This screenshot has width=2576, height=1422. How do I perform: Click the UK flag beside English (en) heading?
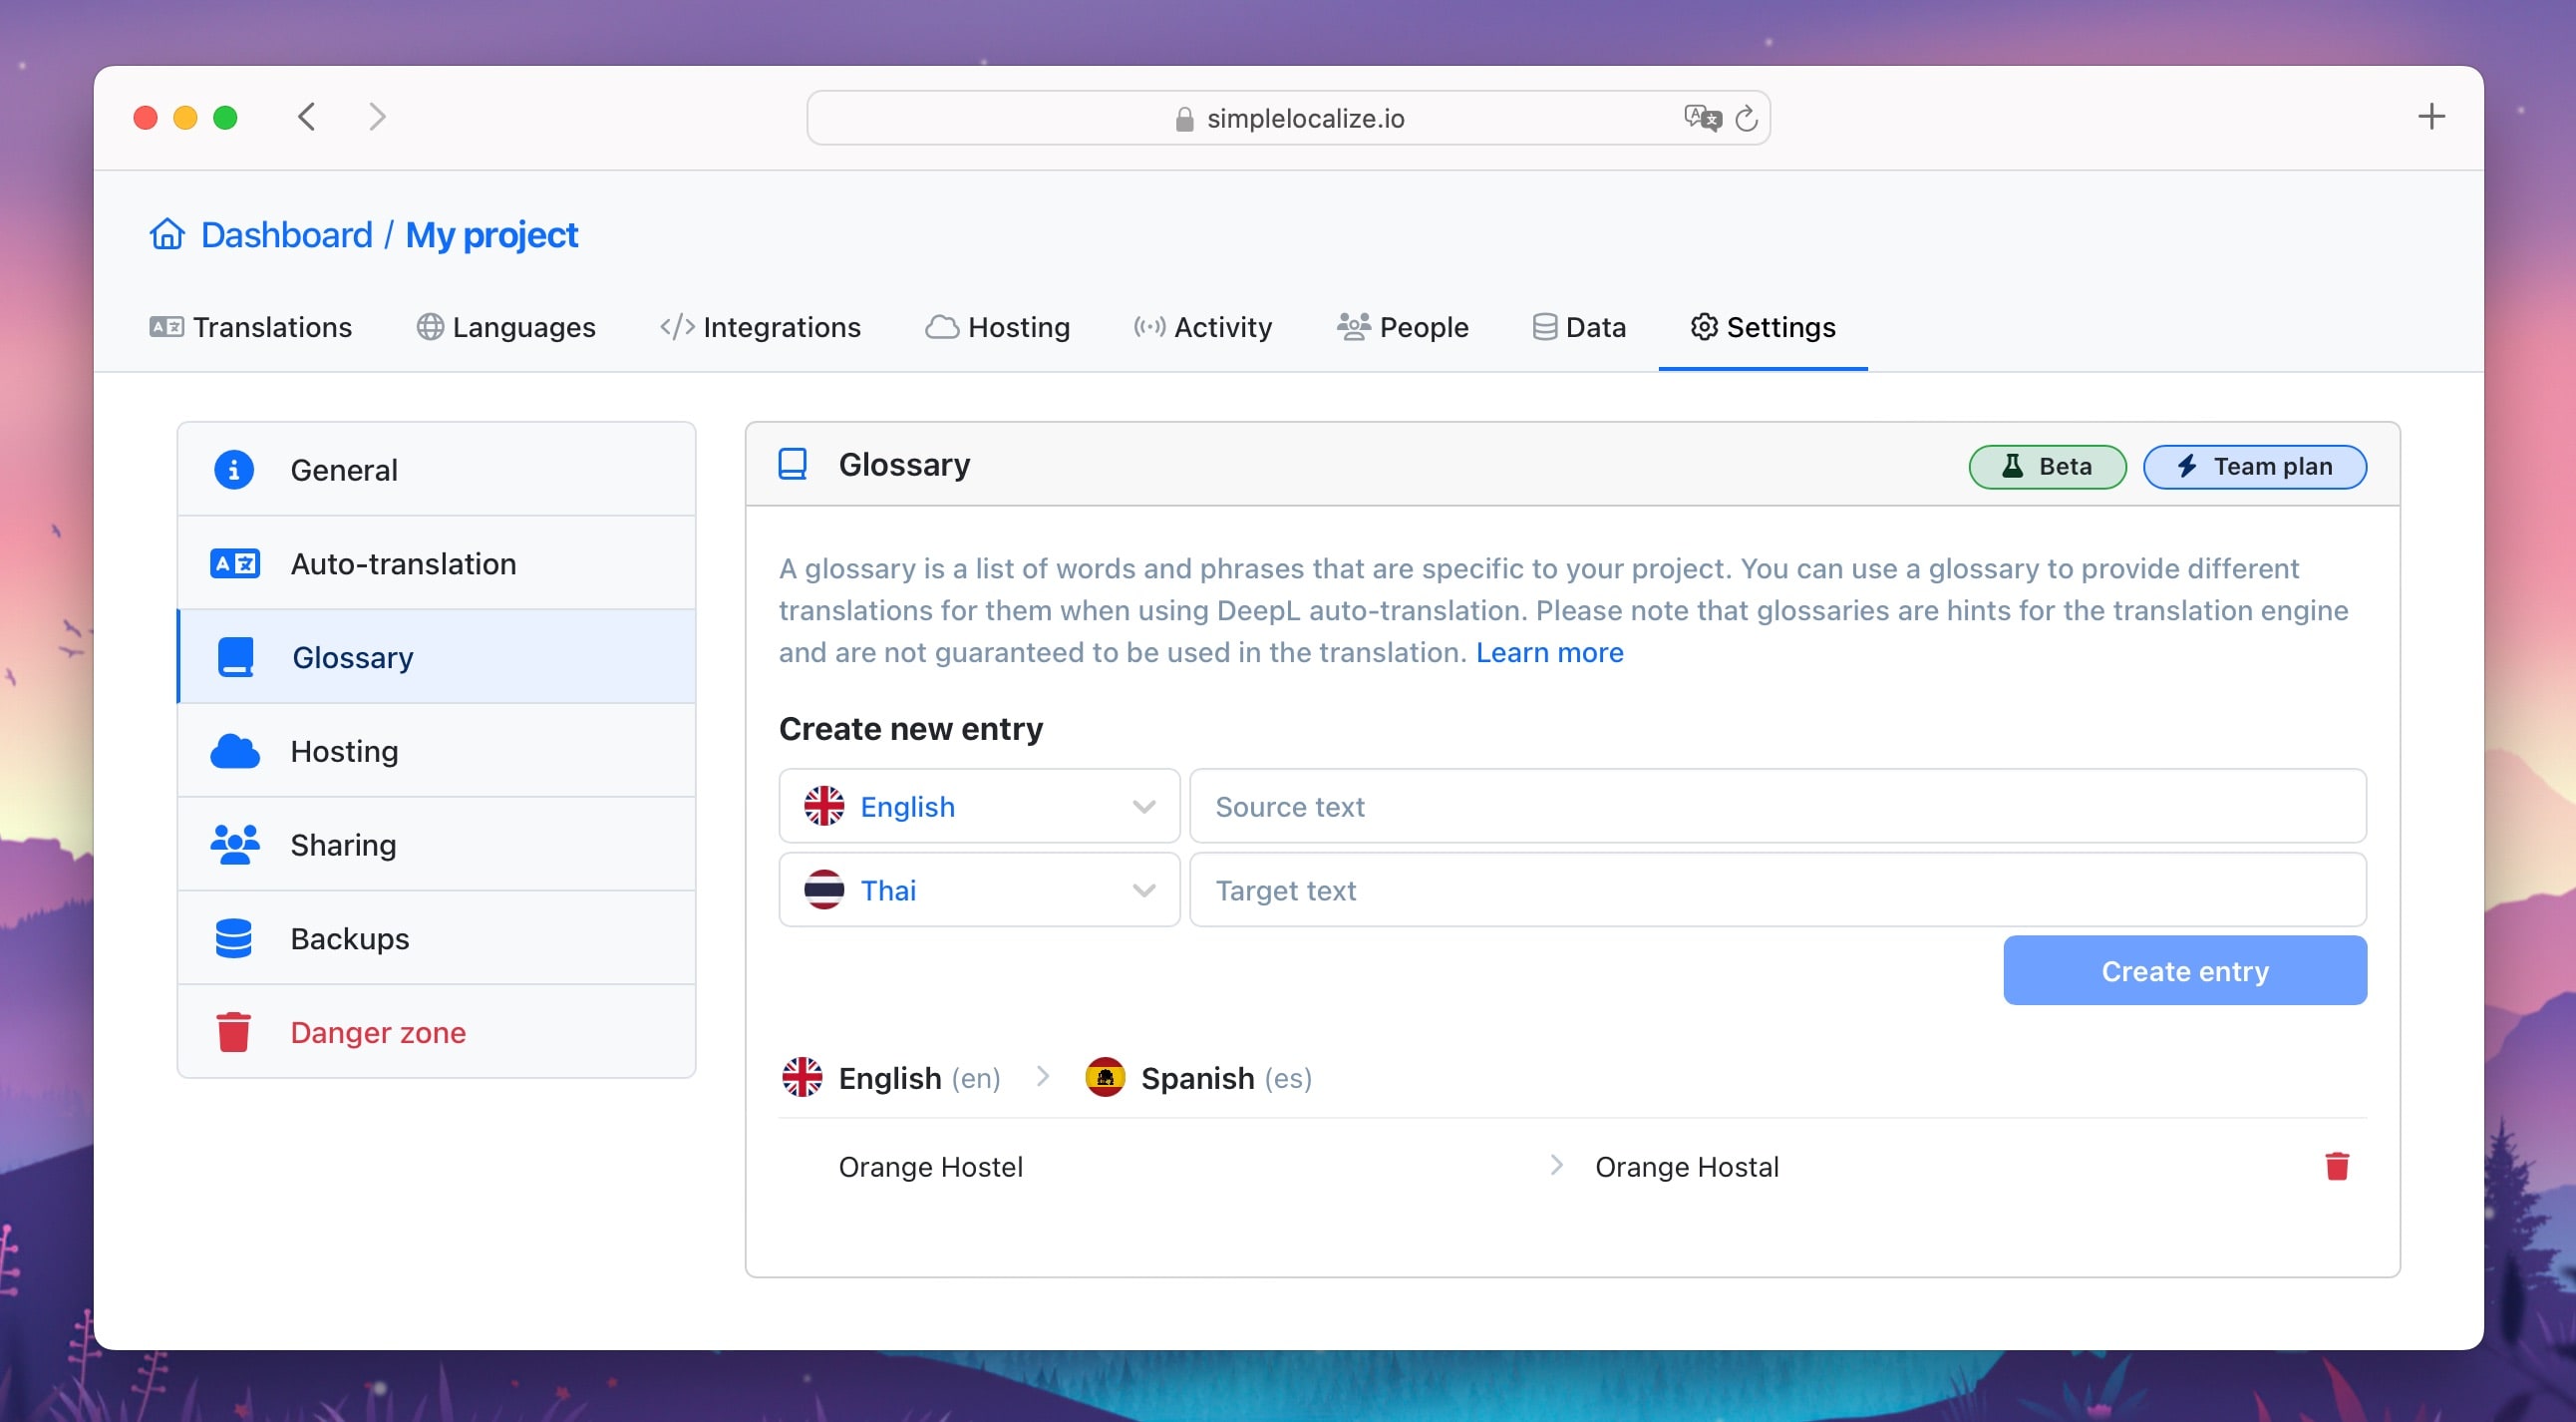(802, 1077)
